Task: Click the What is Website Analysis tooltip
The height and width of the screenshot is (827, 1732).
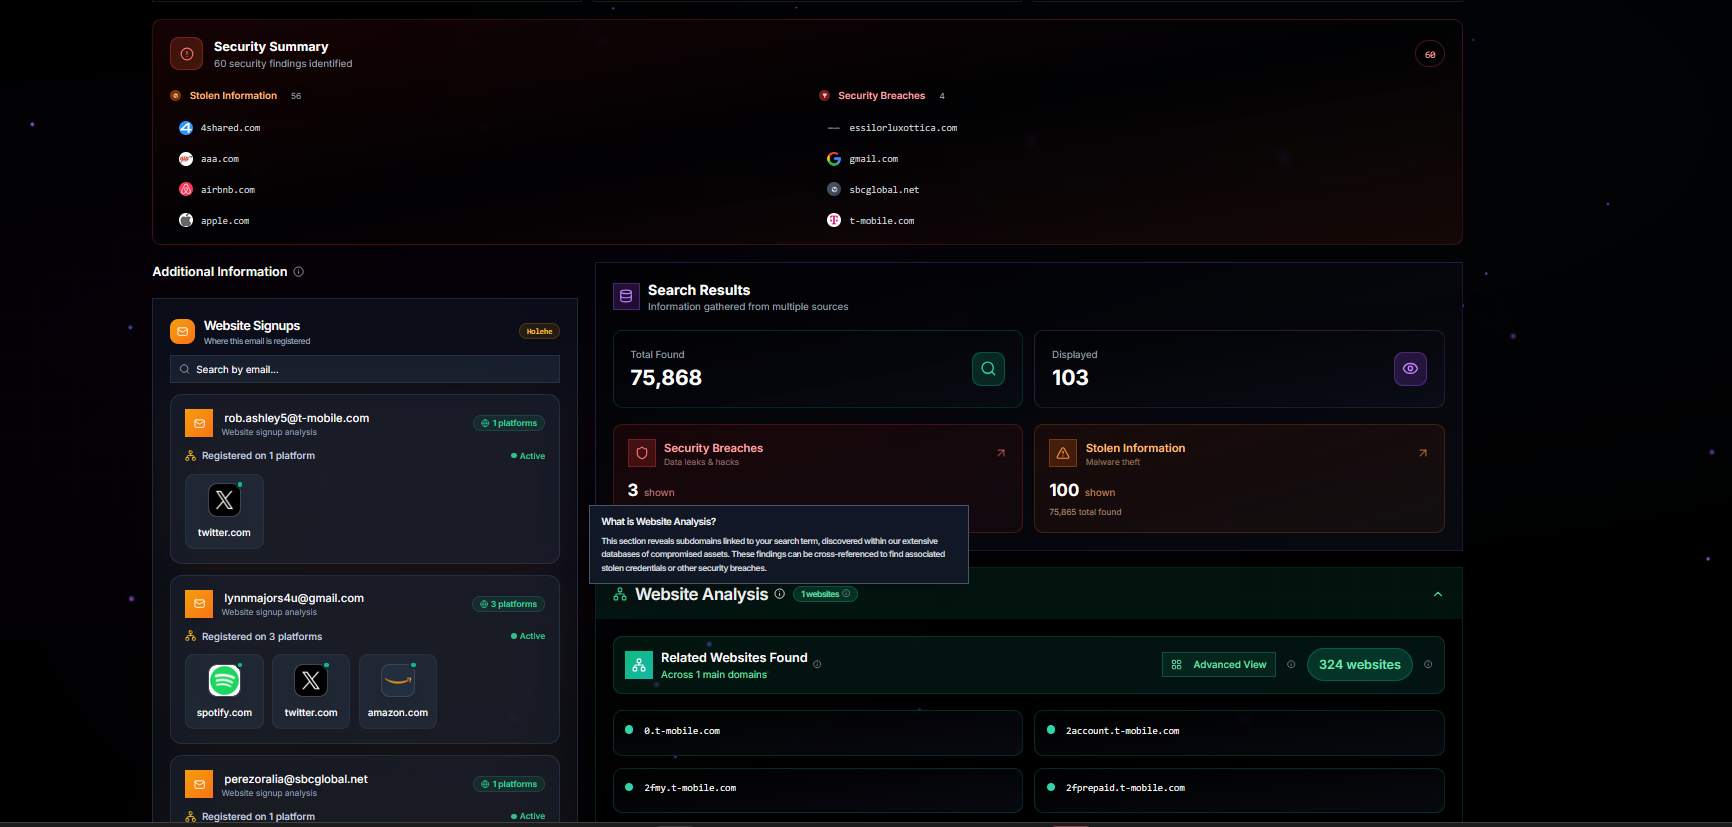Action: pyautogui.click(x=779, y=544)
